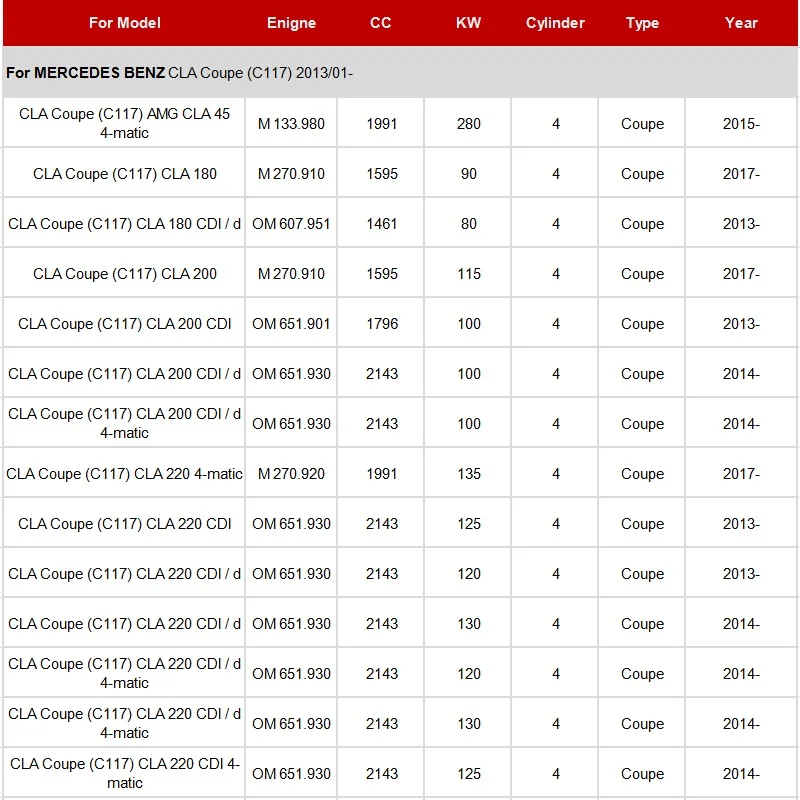This screenshot has height=800, width=800.
Task: Click the 'Cylinder' column header
Action: click(x=555, y=23)
